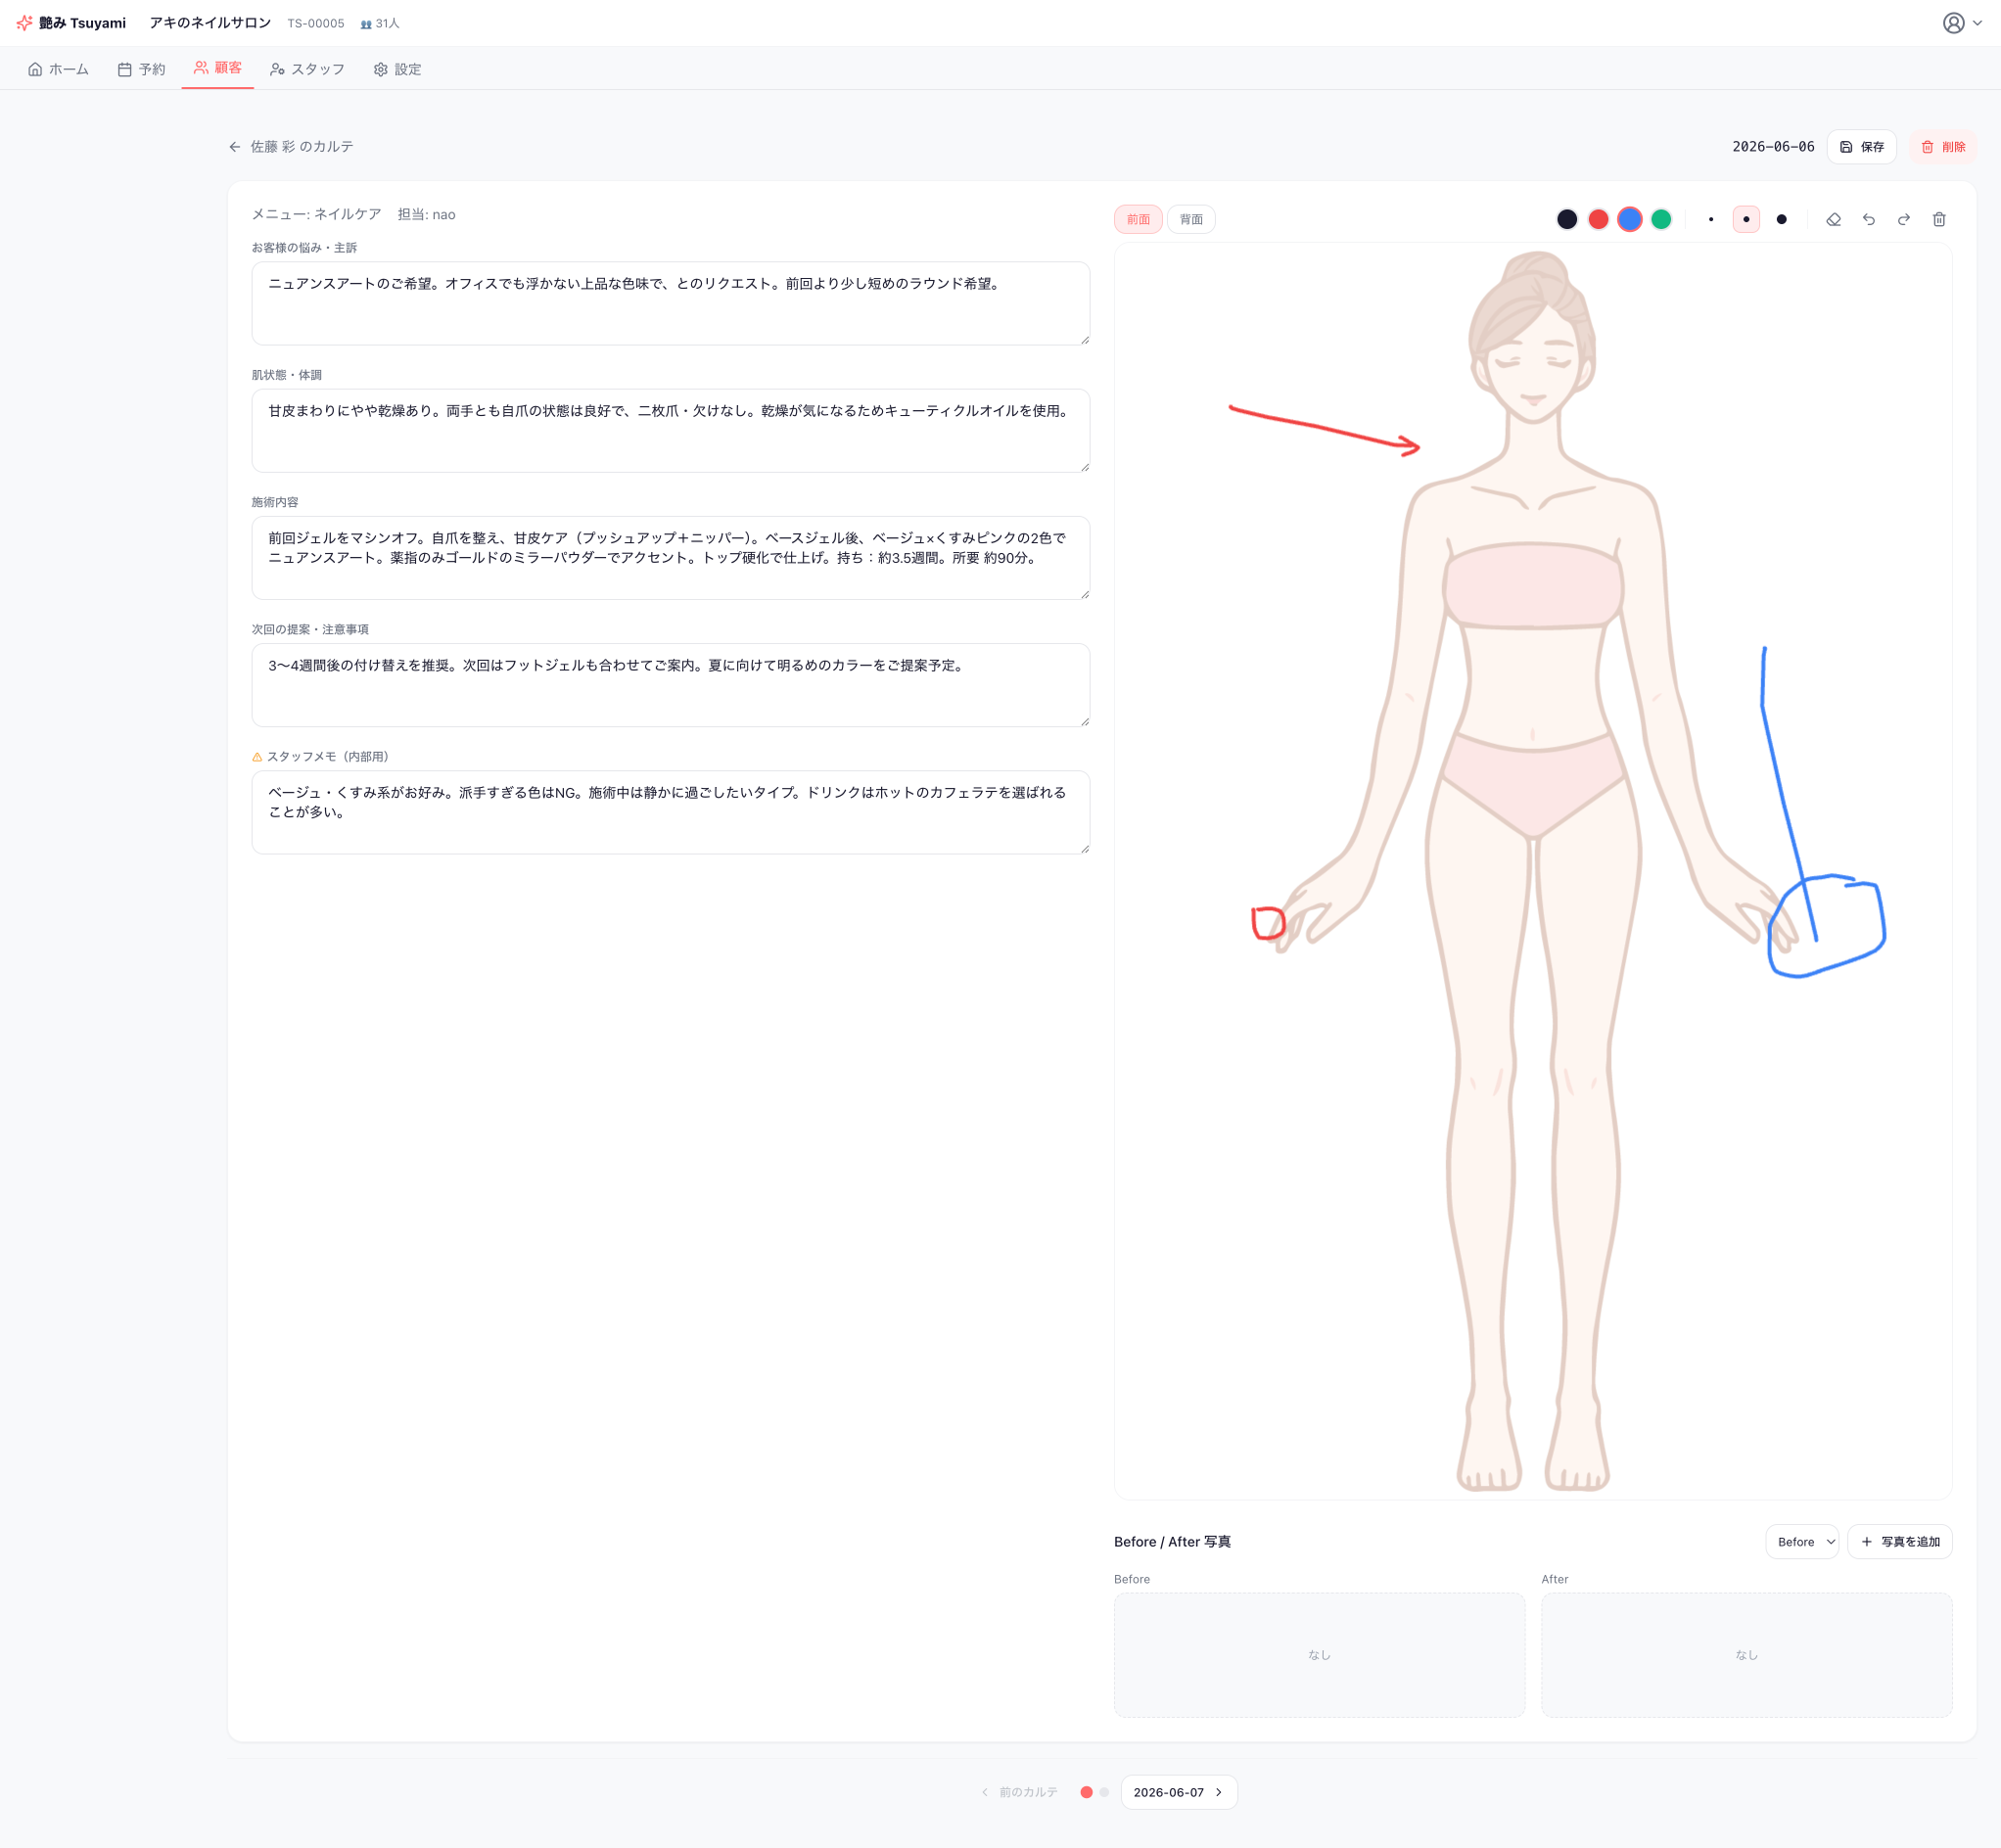Screen dimensions: 2001x1848
Task: Click アキのネイルサロン salon name
Action: 210,23
